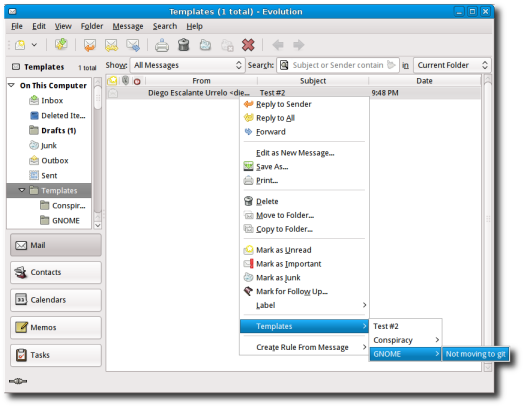
Task: Click the Junk toolbar icon
Action: [x=205, y=45]
